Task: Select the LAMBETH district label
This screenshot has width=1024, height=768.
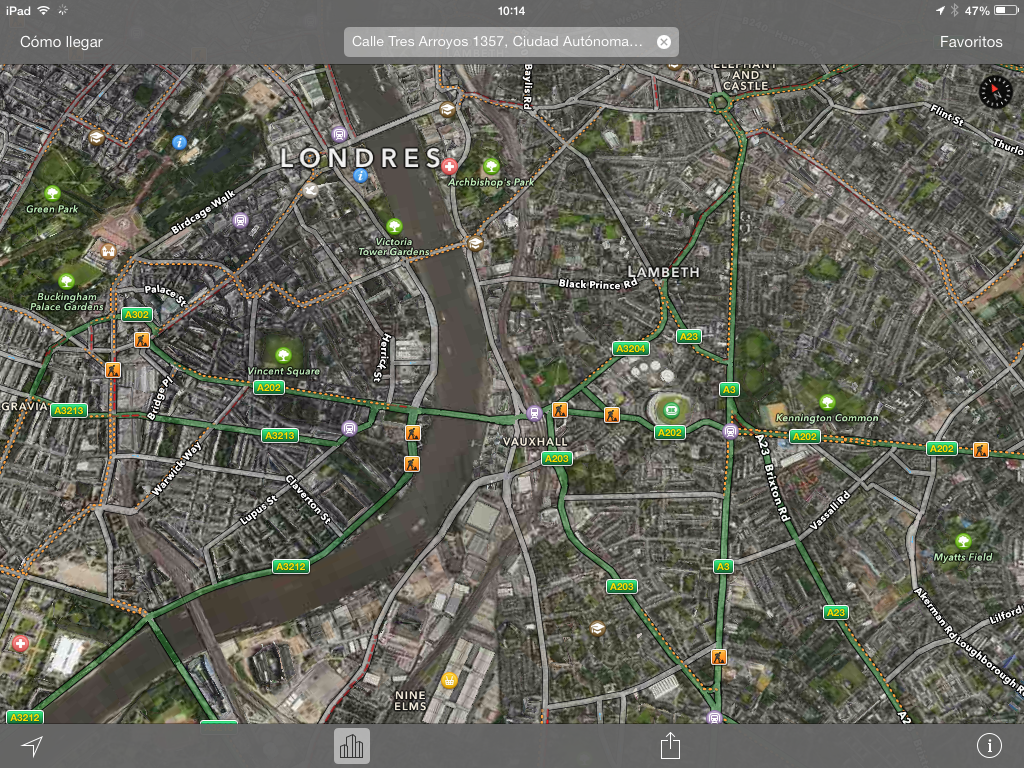Action: [x=663, y=272]
